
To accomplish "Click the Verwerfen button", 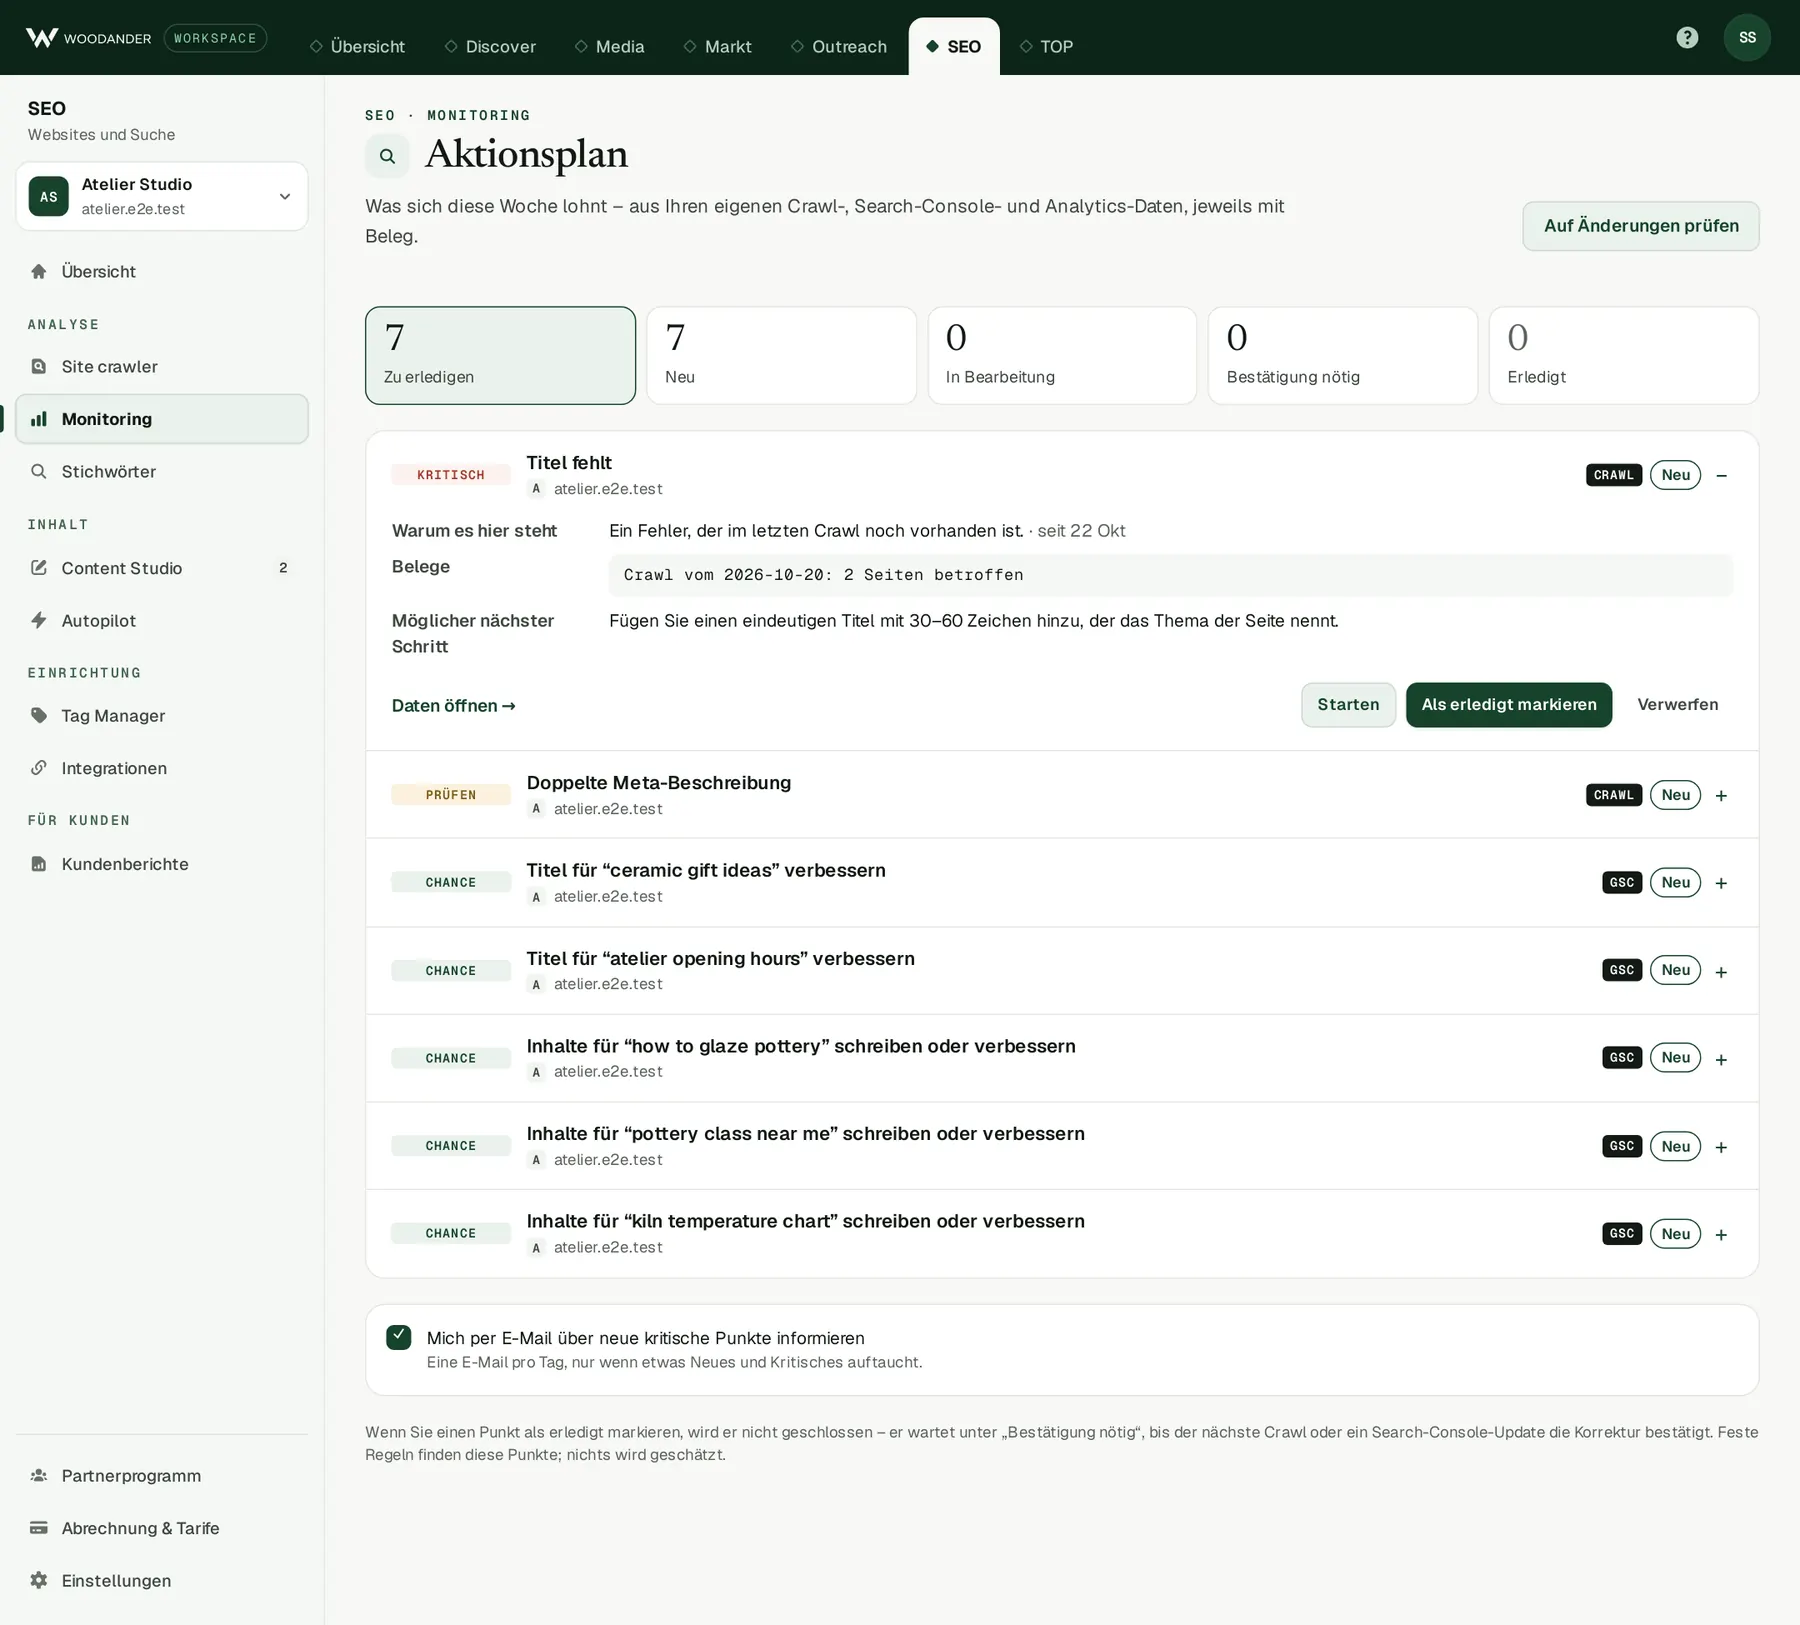I will [1677, 705].
